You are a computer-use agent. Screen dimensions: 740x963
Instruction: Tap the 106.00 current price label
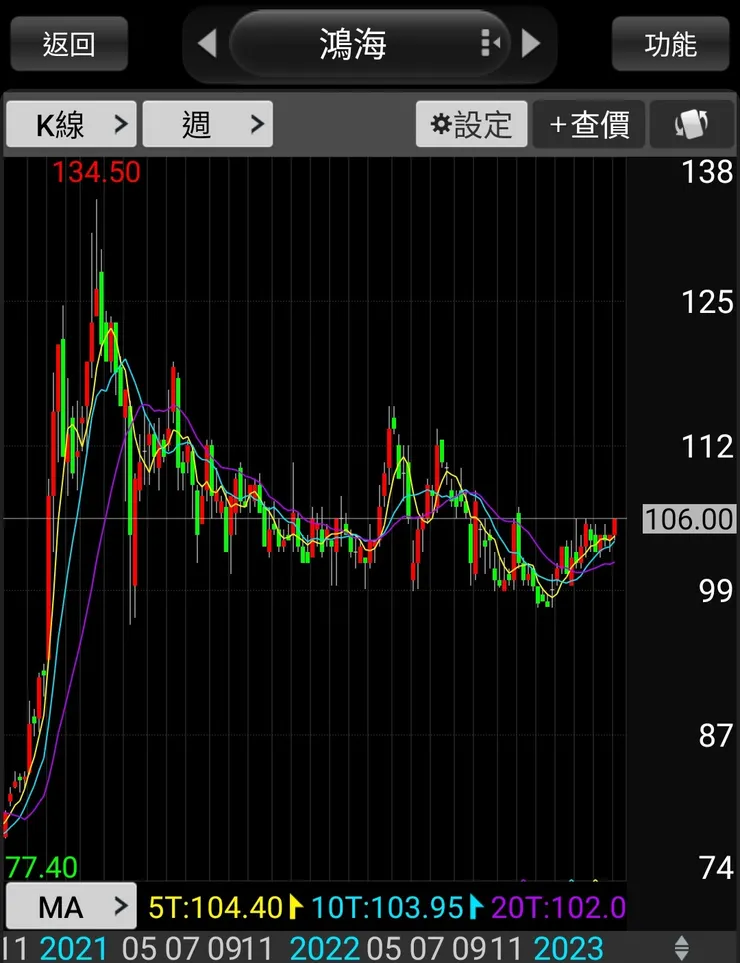(x=688, y=519)
